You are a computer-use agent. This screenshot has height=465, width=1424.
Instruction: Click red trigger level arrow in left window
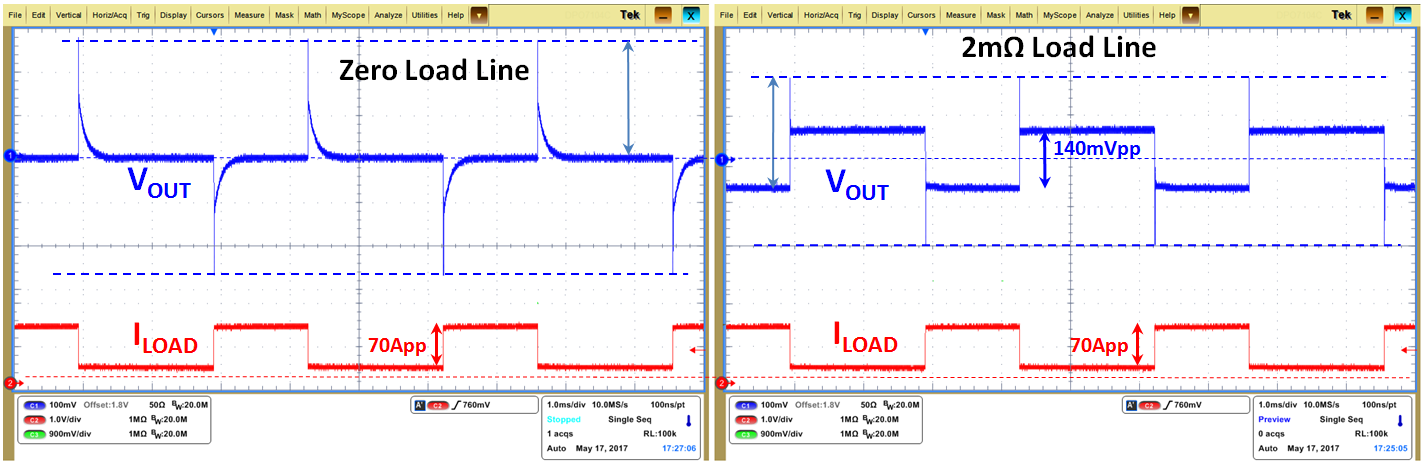click(x=696, y=349)
